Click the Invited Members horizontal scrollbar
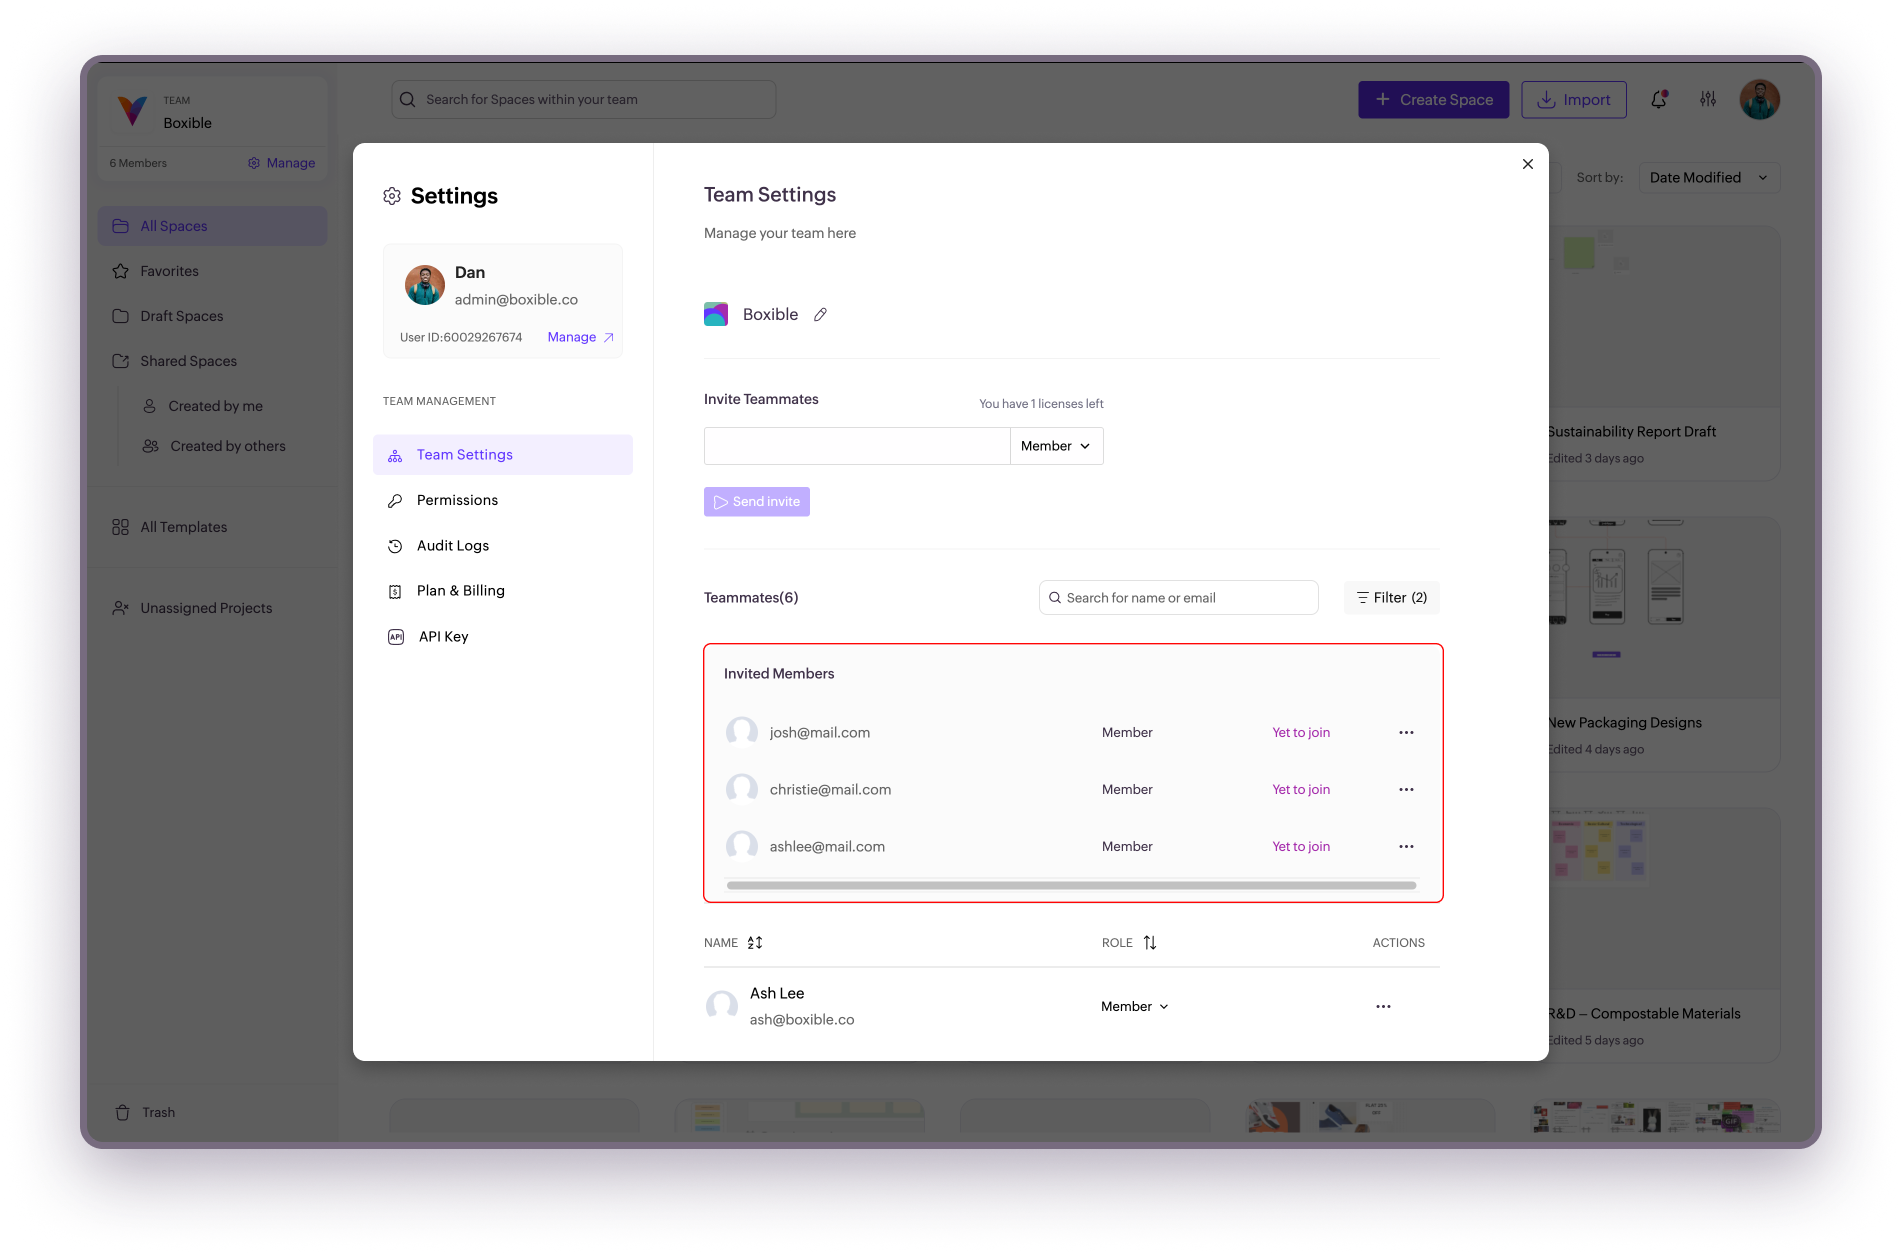 click(x=1071, y=885)
